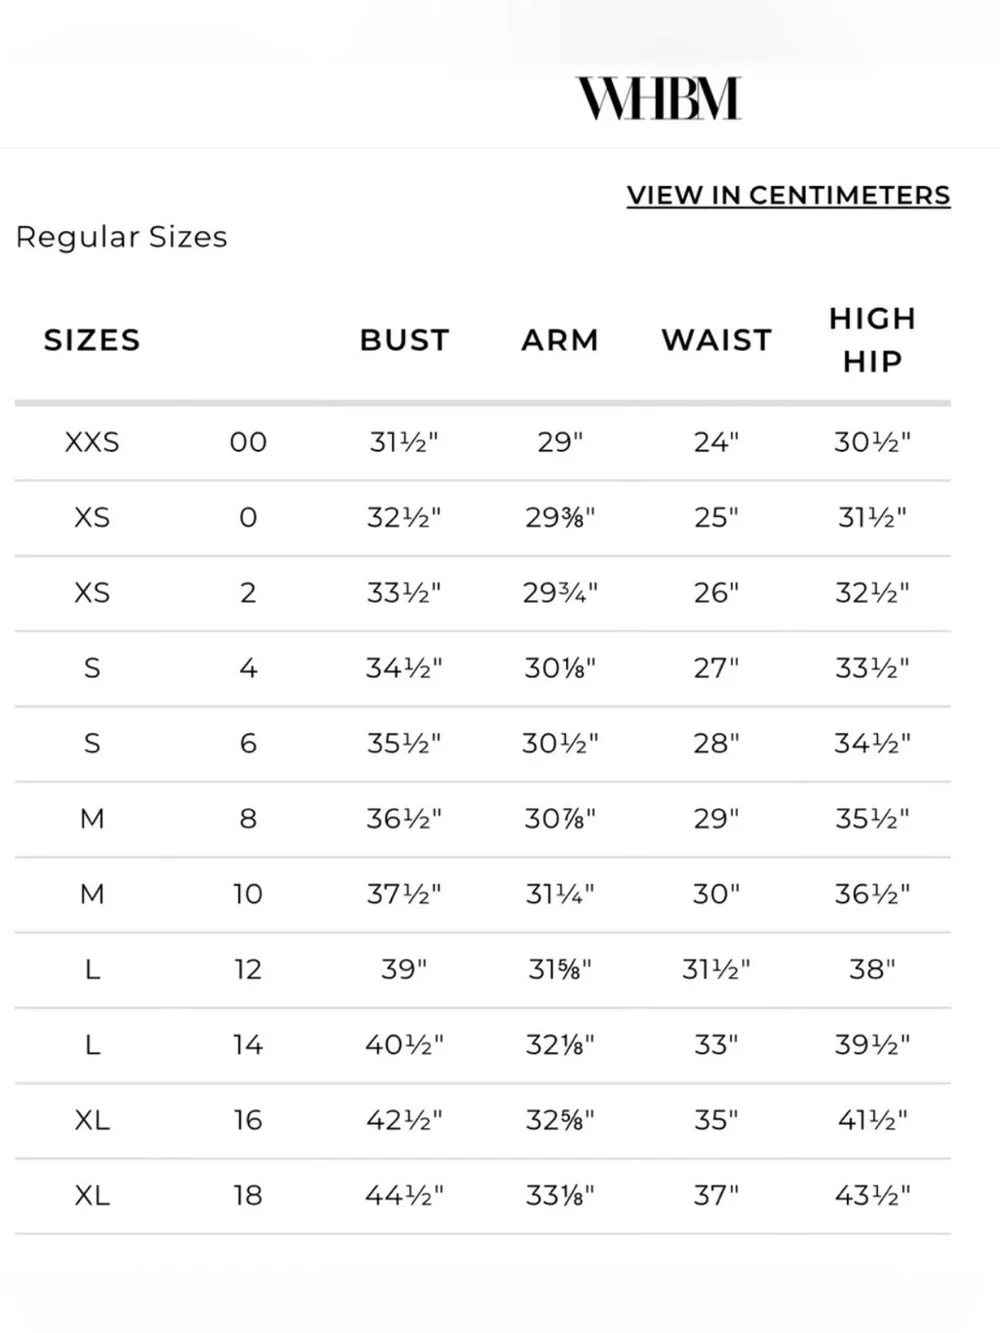Click the HIGH HIP column header
The height and width of the screenshot is (1333, 1000).
873,340
